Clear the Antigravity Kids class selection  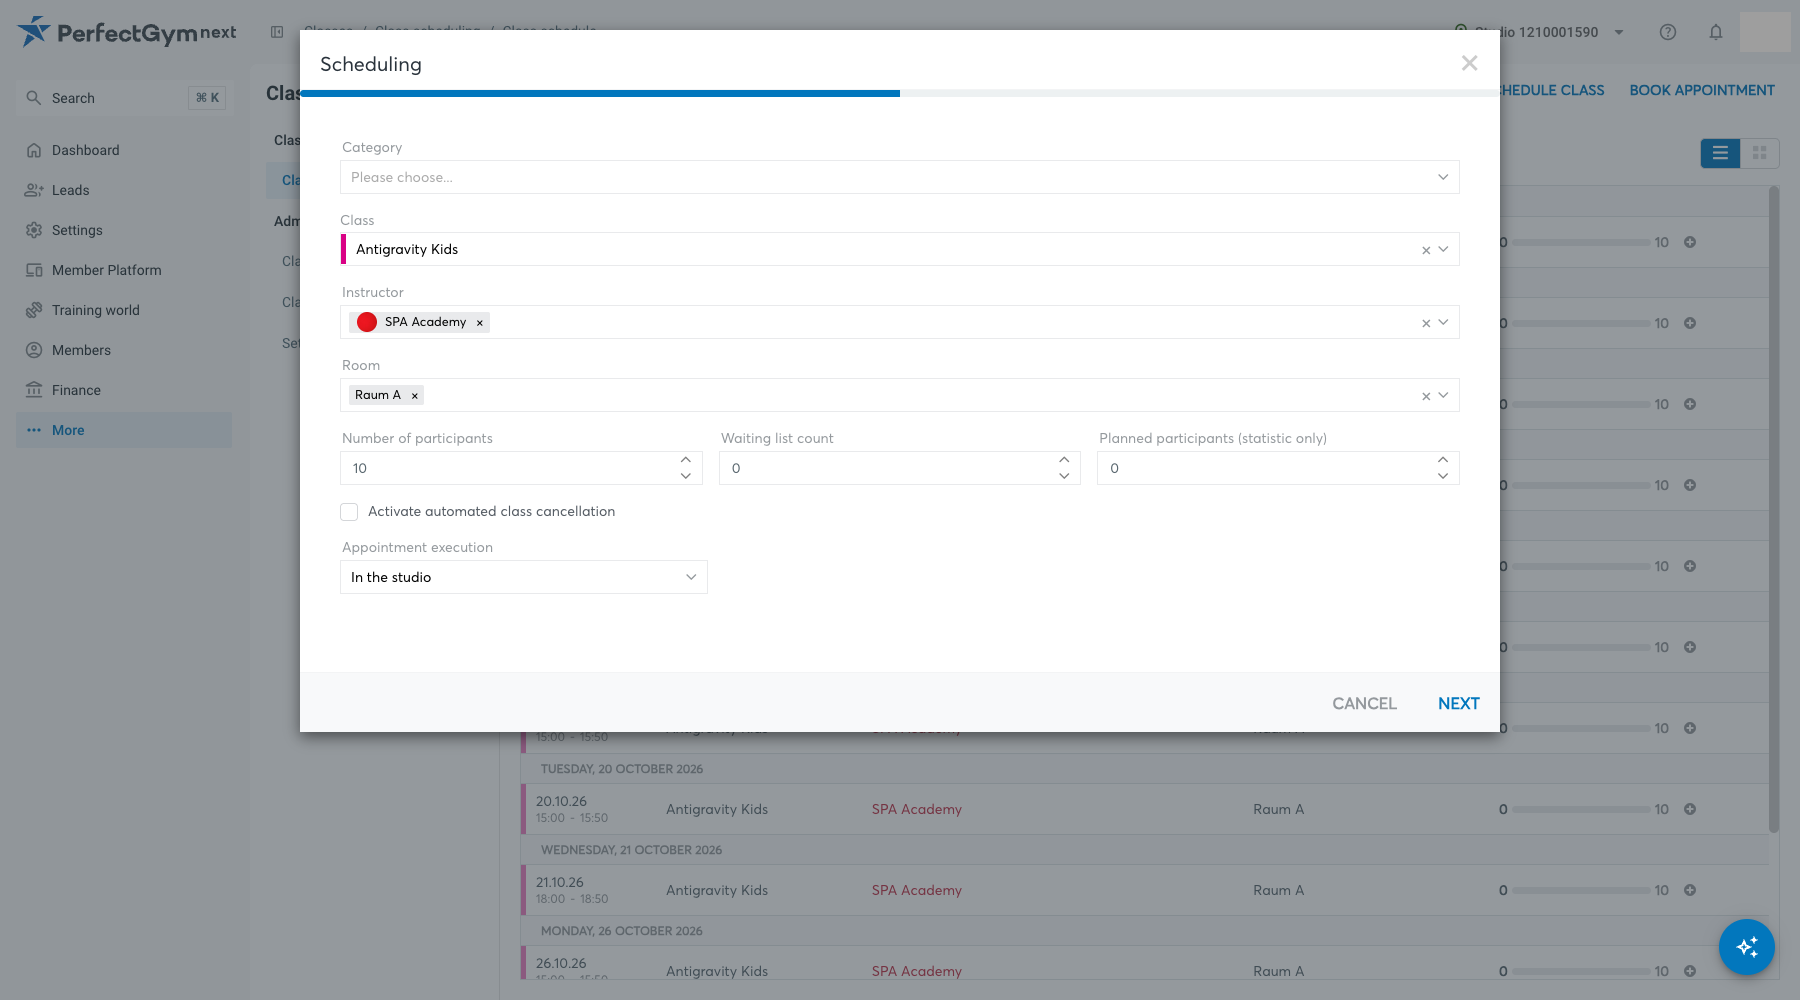tap(1426, 250)
